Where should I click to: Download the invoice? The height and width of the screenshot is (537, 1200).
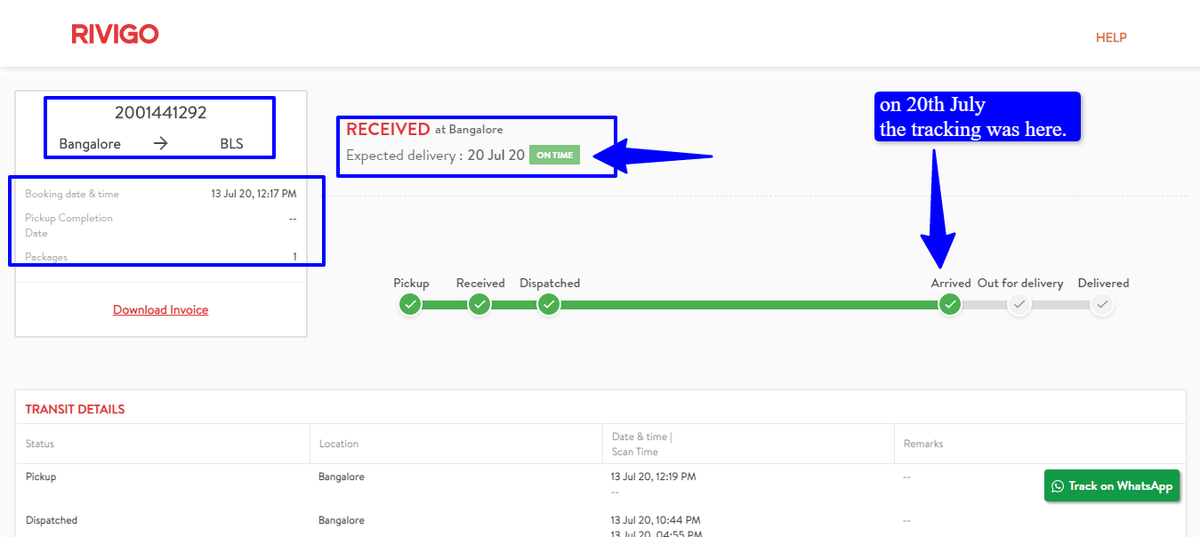click(x=161, y=310)
